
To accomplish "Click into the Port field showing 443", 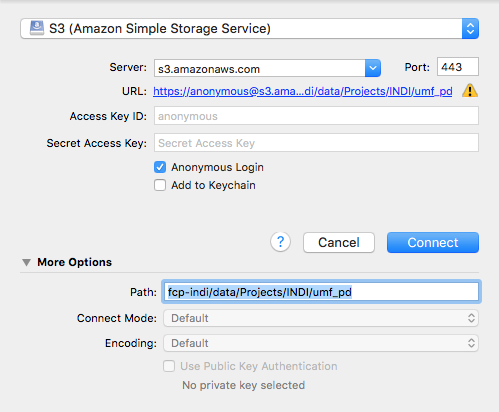I will tap(458, 67).
